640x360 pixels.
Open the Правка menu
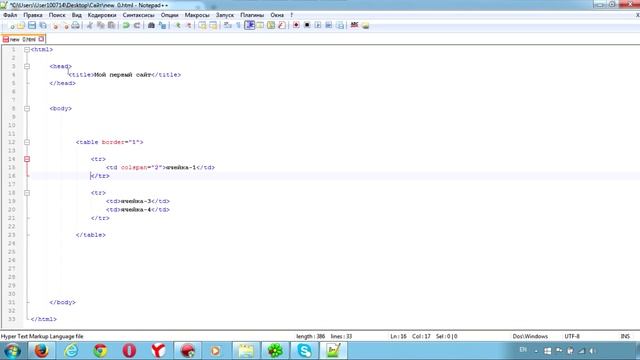coord(33,15)
